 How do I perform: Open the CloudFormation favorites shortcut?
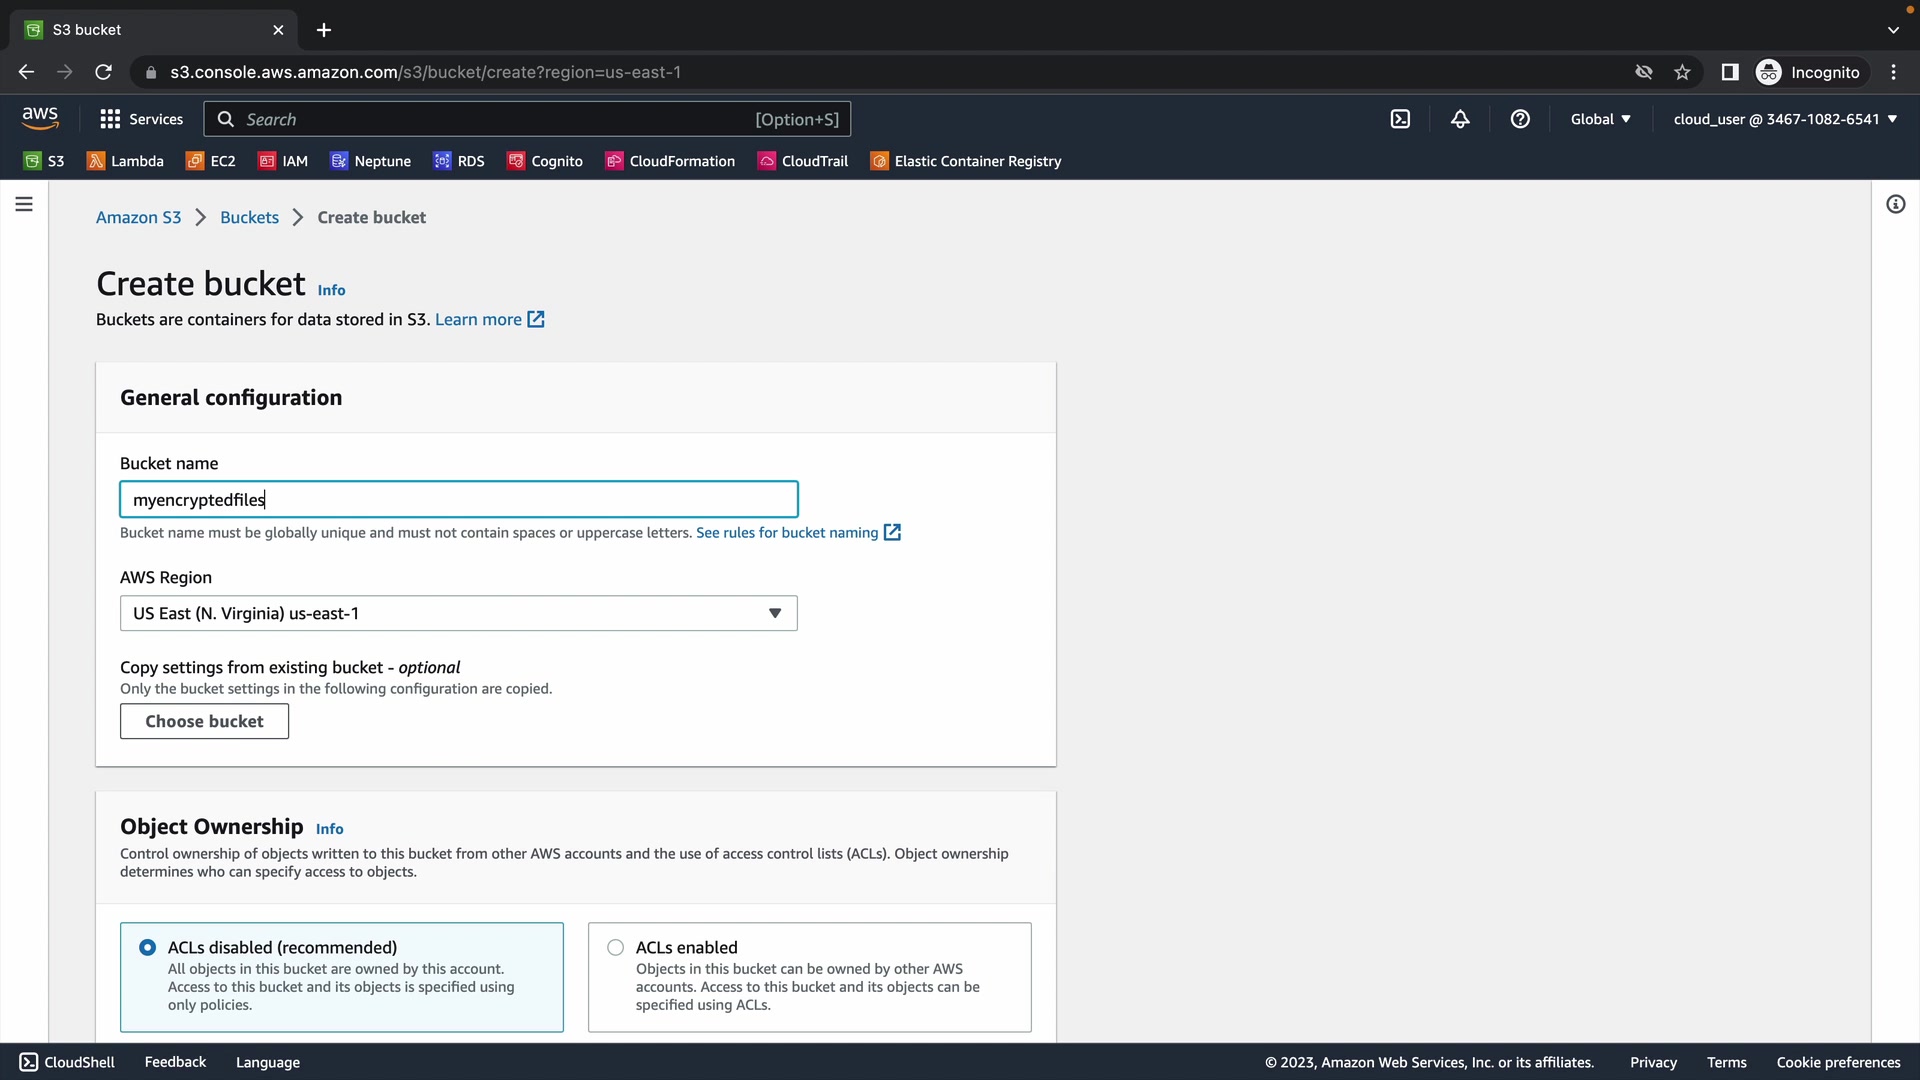pyautogui.click(x=670, y=161)
